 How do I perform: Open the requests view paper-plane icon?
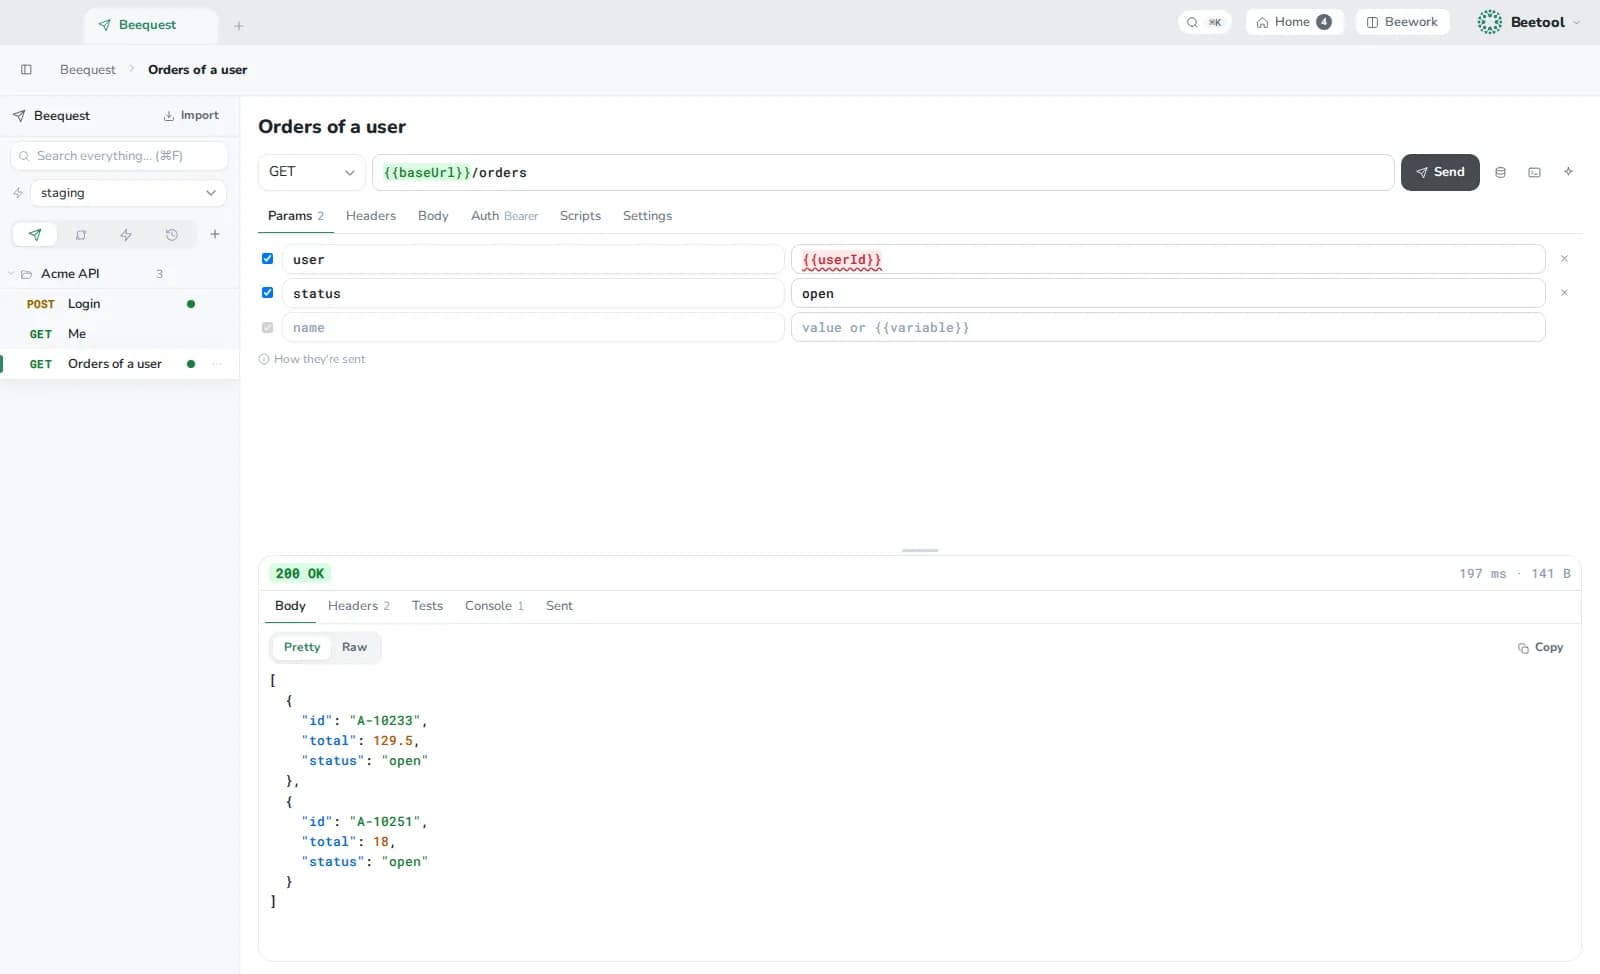click(x=35, y=235)
